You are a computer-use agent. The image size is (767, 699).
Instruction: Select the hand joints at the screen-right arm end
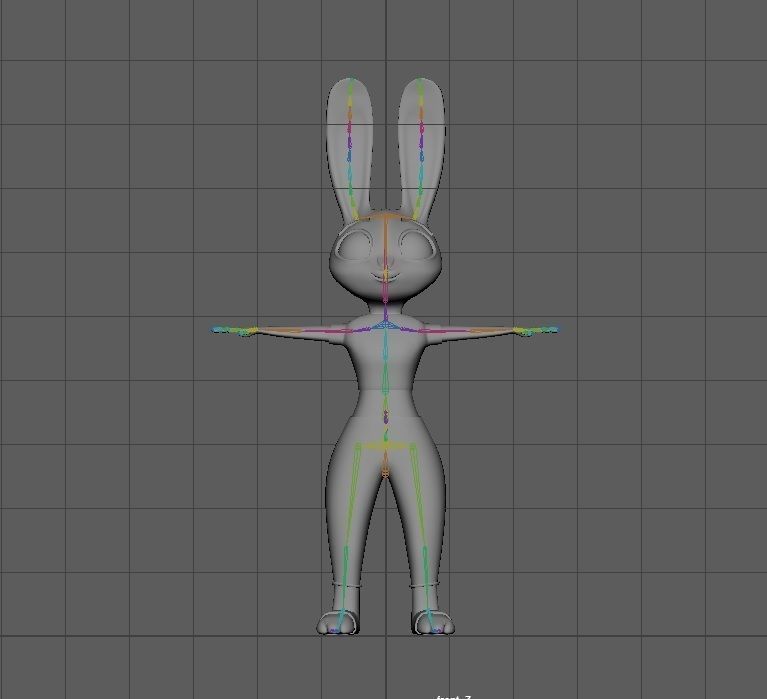coord(536,331)
